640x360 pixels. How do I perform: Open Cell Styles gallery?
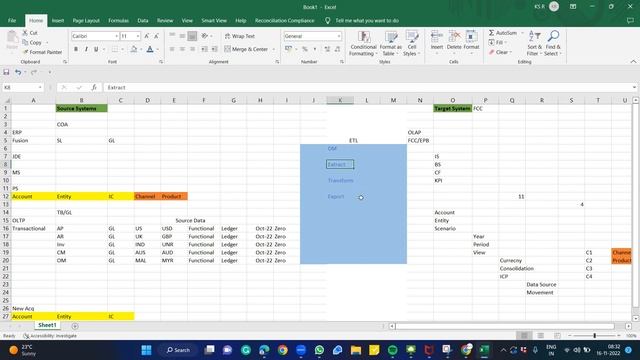click(x=411, y=43)
